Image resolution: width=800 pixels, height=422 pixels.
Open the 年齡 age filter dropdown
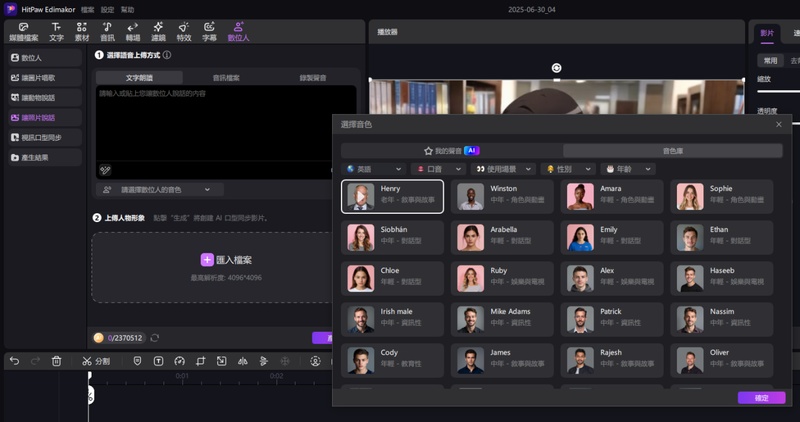point(629,169)
